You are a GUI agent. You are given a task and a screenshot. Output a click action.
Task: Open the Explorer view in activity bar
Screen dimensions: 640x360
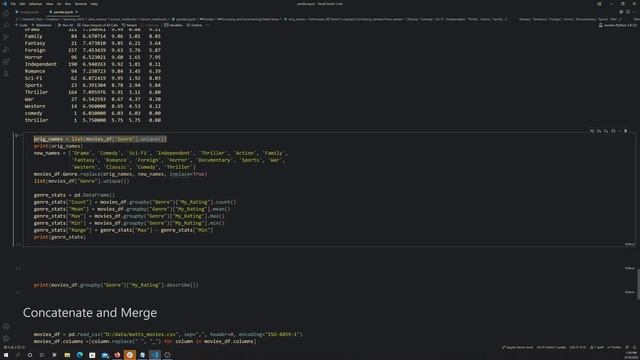click(x=6, y=13)
